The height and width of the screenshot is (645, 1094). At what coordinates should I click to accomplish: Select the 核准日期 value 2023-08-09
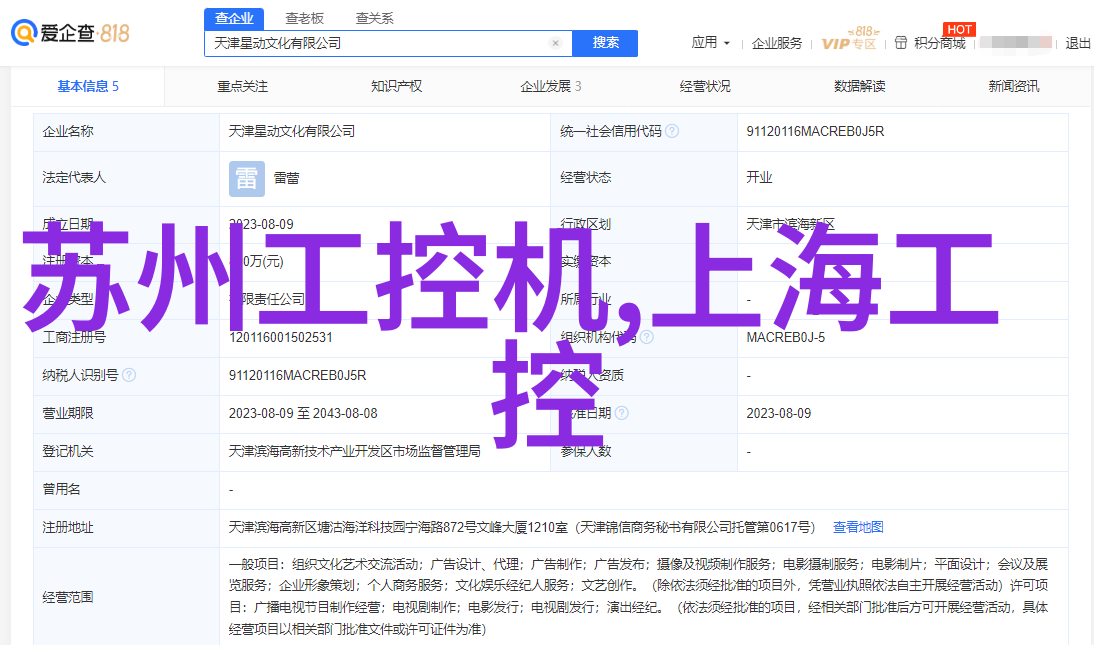[779, 413]
